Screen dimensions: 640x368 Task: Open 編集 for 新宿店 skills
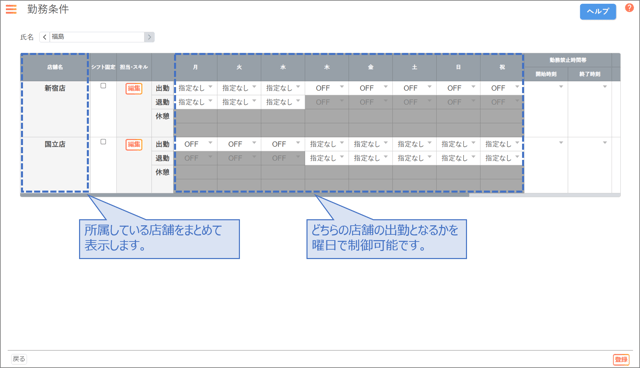click(x=134, y=89)
